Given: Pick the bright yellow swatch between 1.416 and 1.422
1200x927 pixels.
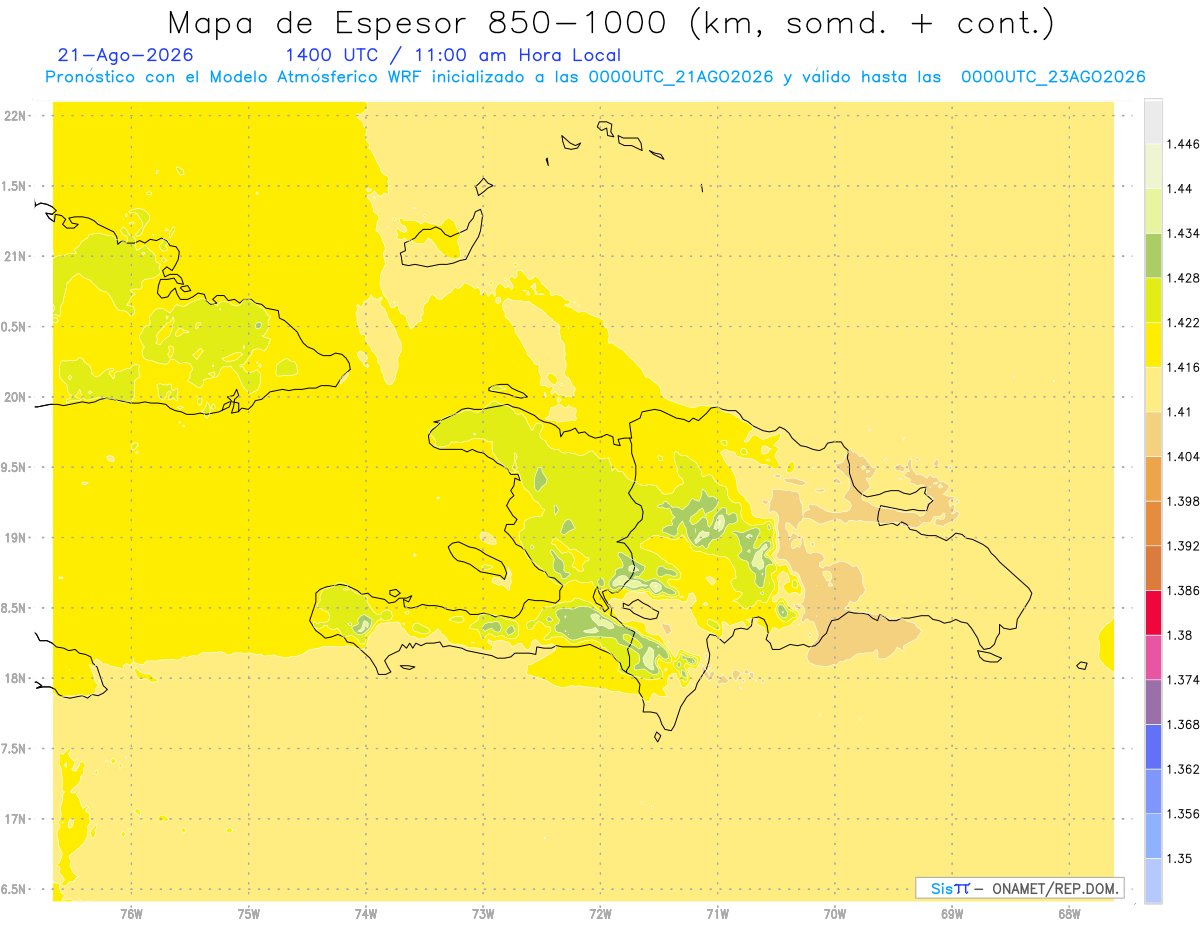Looking at the screenshot, I should [1153, 345].
